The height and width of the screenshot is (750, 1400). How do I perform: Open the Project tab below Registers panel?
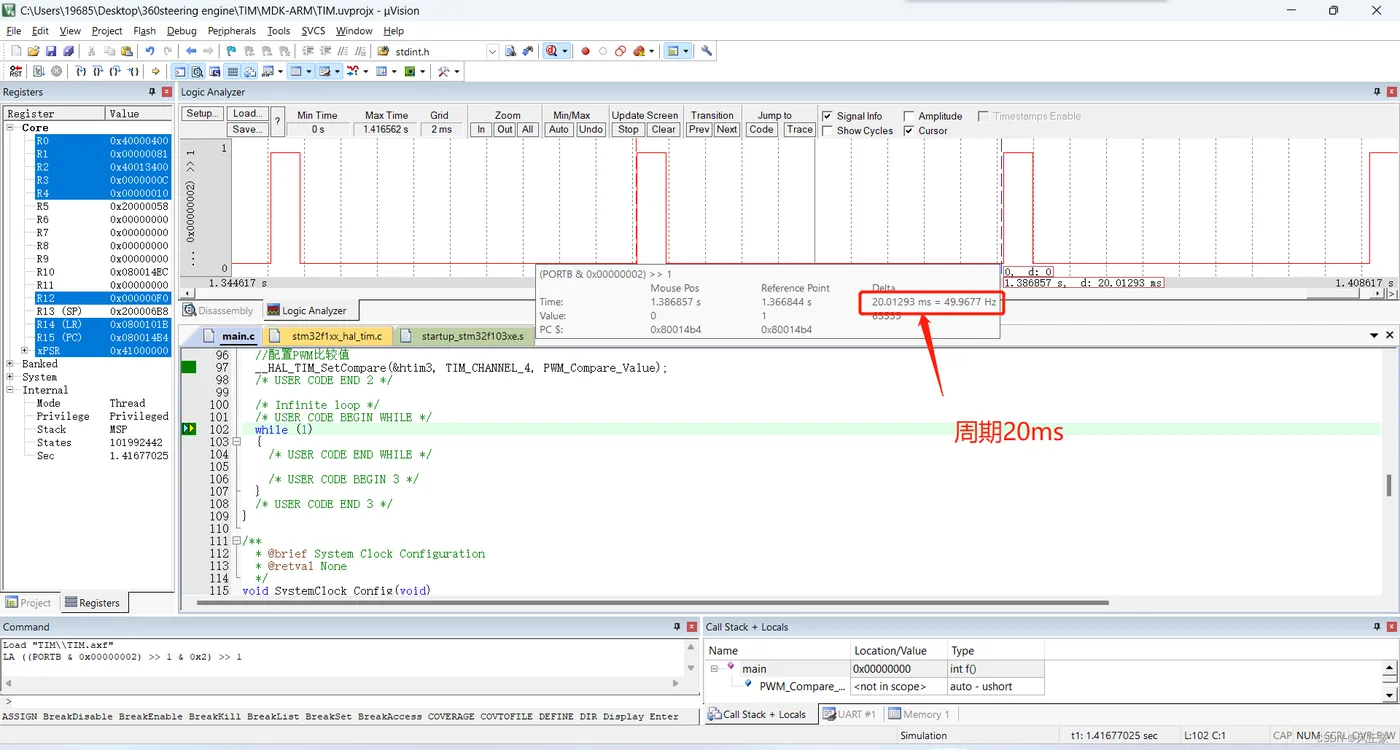pyautogui.click(x=30, y=603)
